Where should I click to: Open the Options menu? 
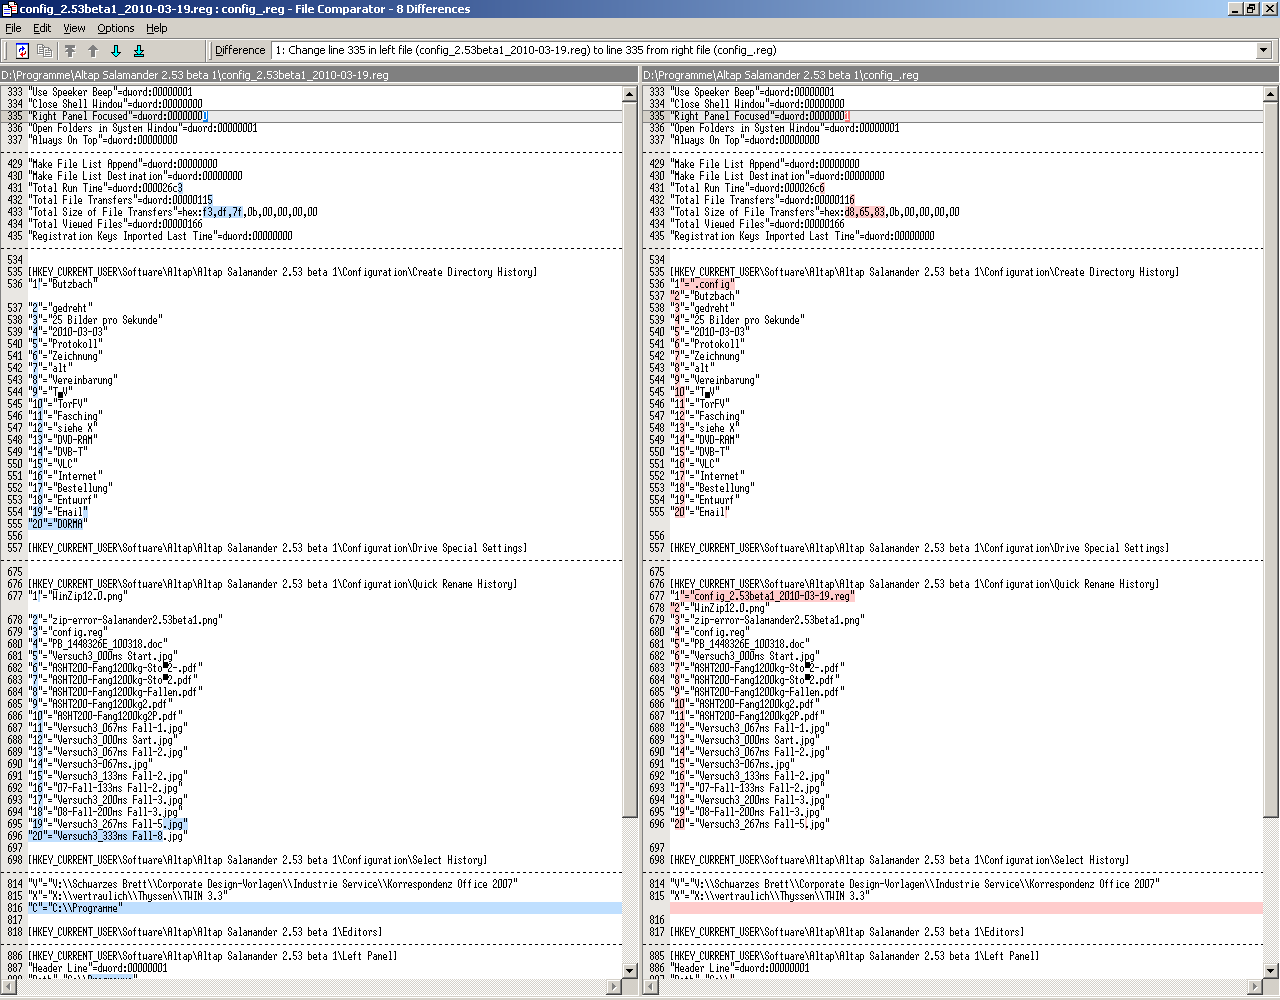tap(116, 28)
